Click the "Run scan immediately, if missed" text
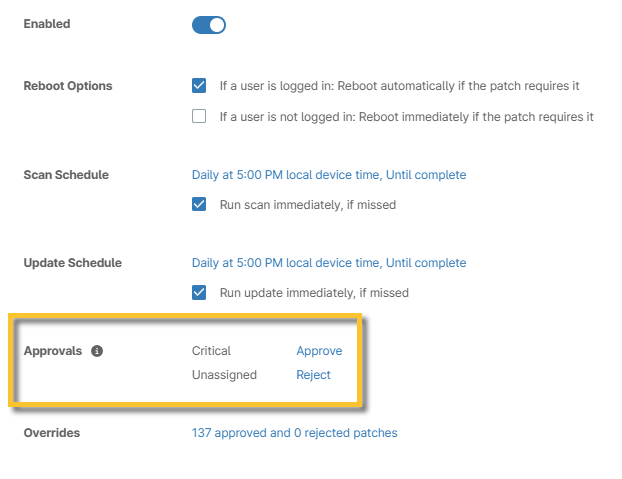 [x=308, y=205]
